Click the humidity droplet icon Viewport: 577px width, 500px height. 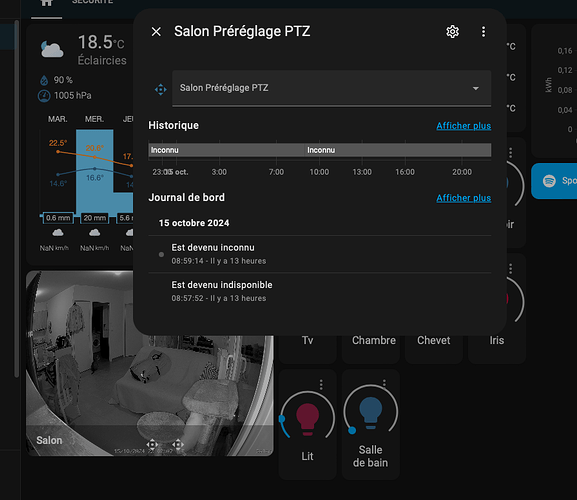coord(44,80)
